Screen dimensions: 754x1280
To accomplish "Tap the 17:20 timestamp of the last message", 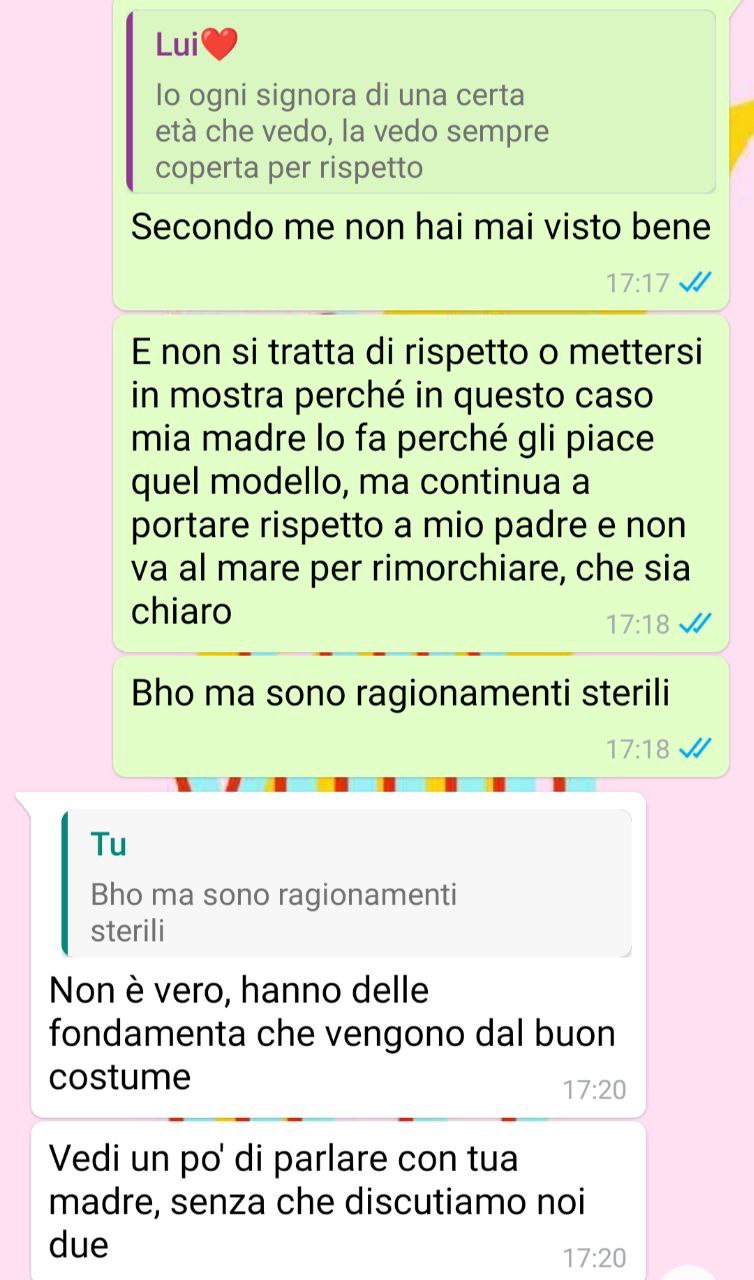I will tap(594, 1257).
